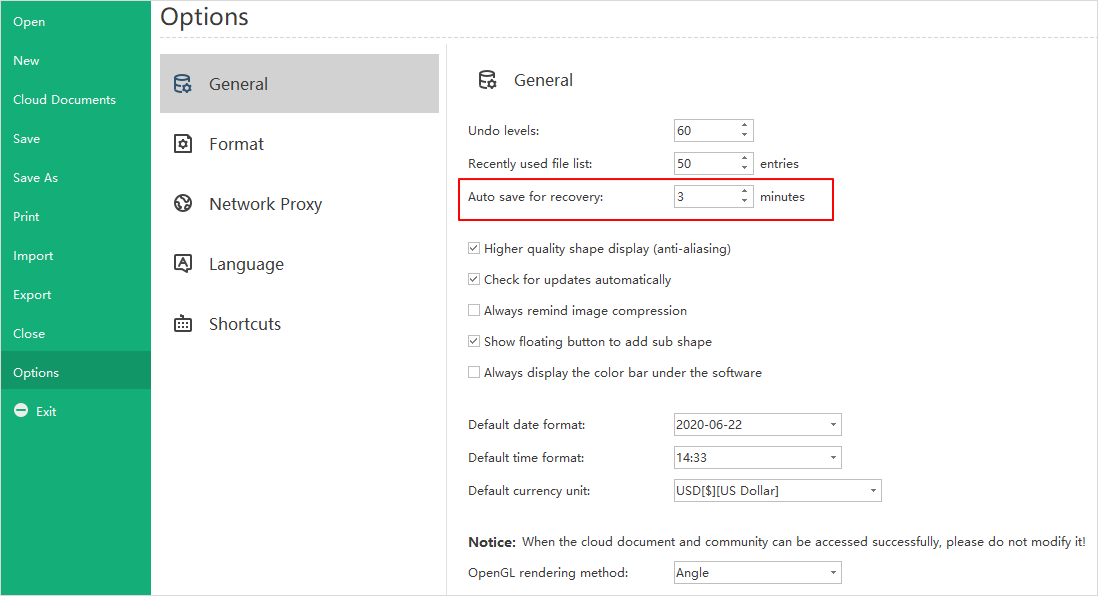Uncheck Check for updates automatically
Viewport: 1098px width, 596px height.
point(474,280)
